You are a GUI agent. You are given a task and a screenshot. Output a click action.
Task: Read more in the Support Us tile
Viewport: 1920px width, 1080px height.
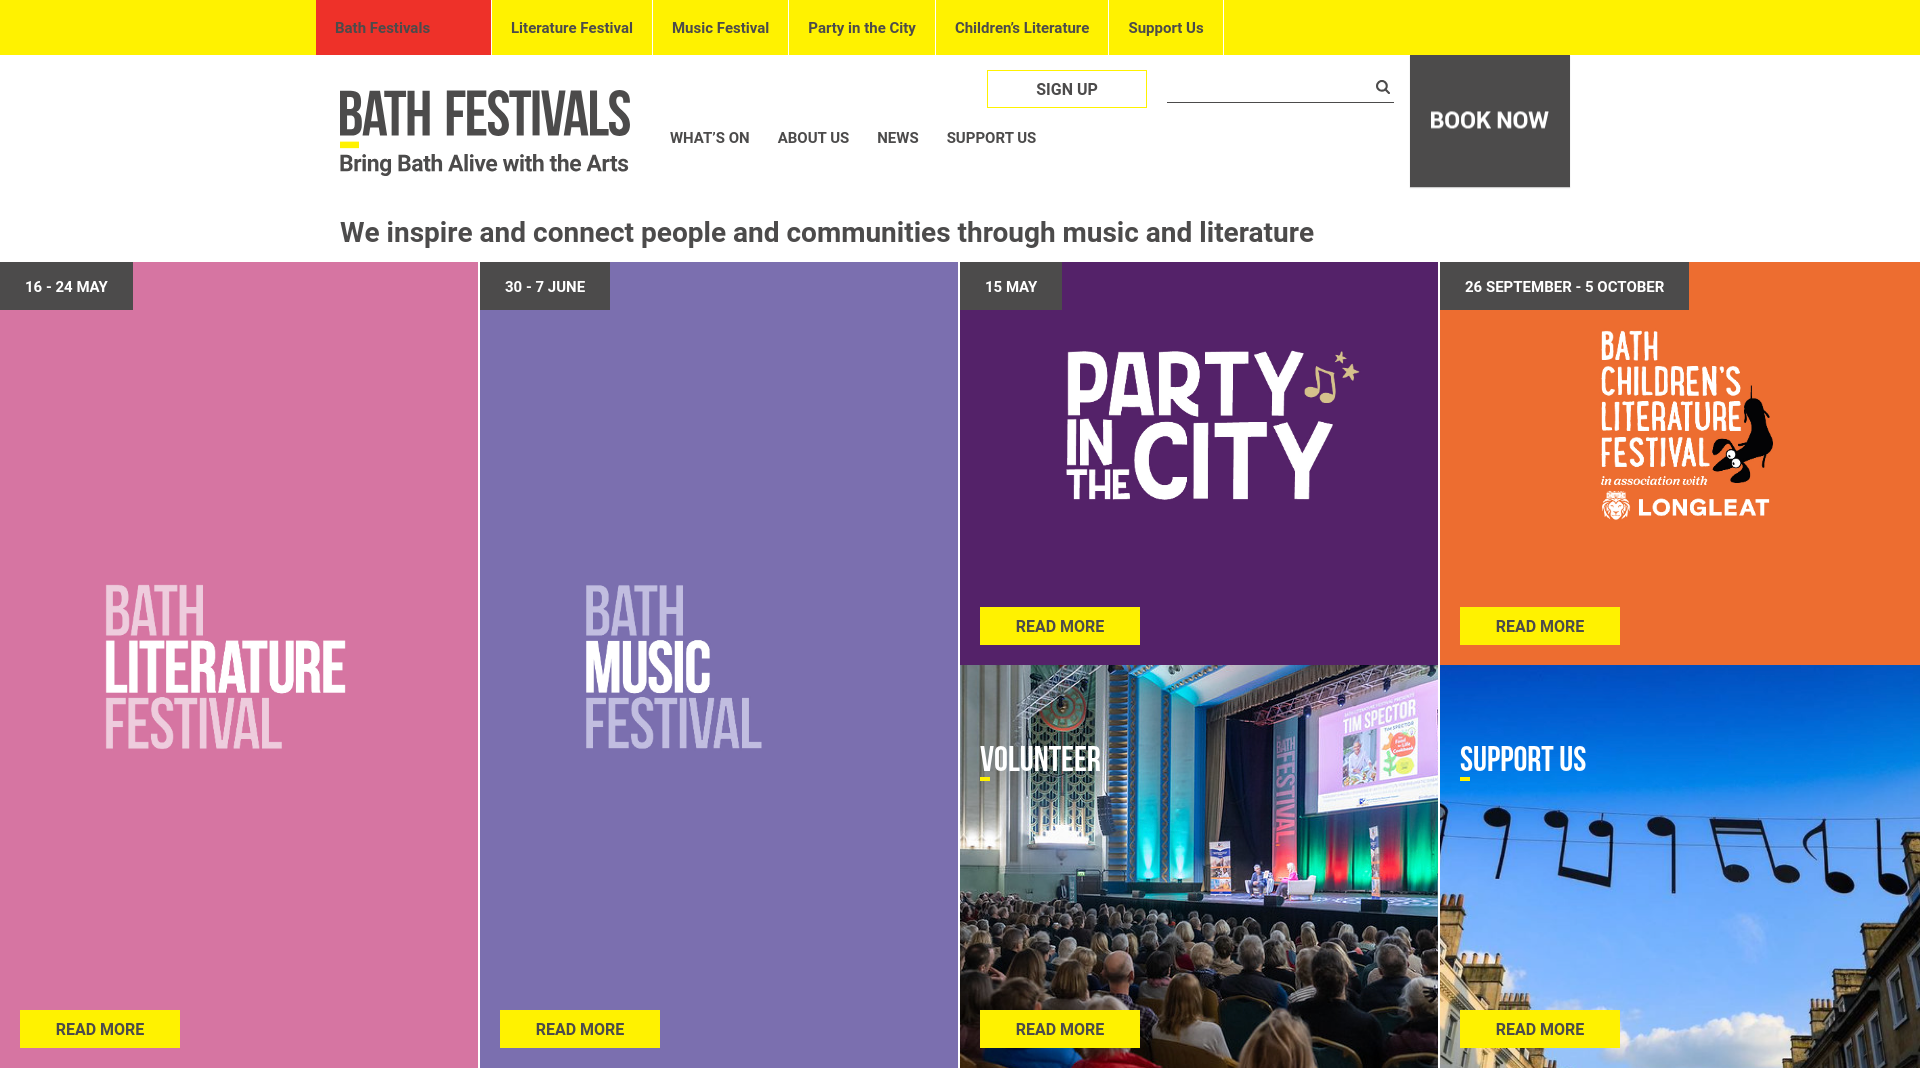[1540, 1029]
